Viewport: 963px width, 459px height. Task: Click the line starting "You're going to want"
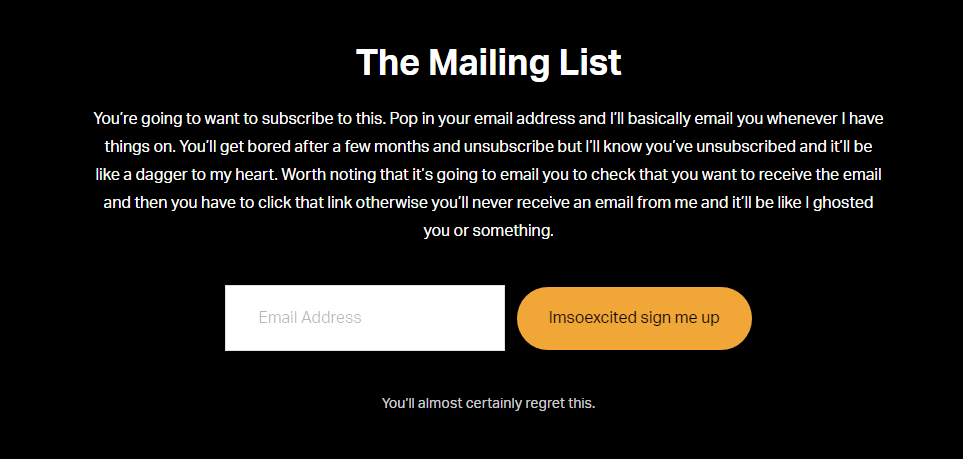tap(488, 119)
